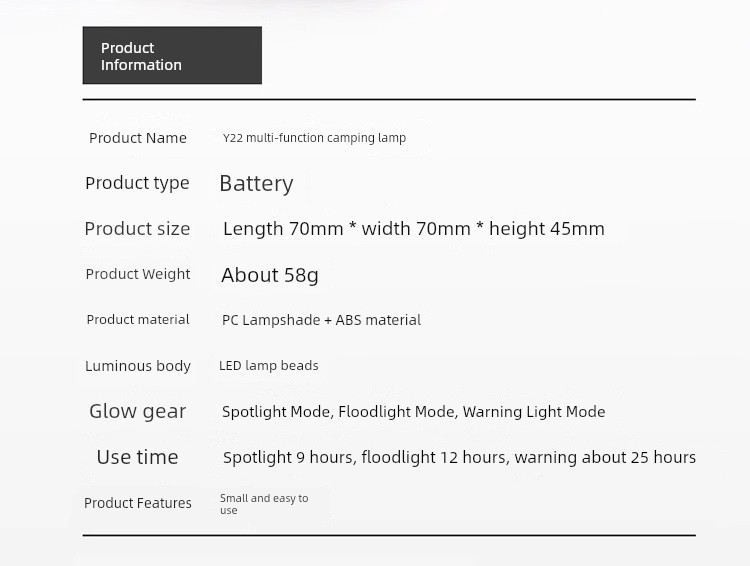Select the Product Weight label

138,274
